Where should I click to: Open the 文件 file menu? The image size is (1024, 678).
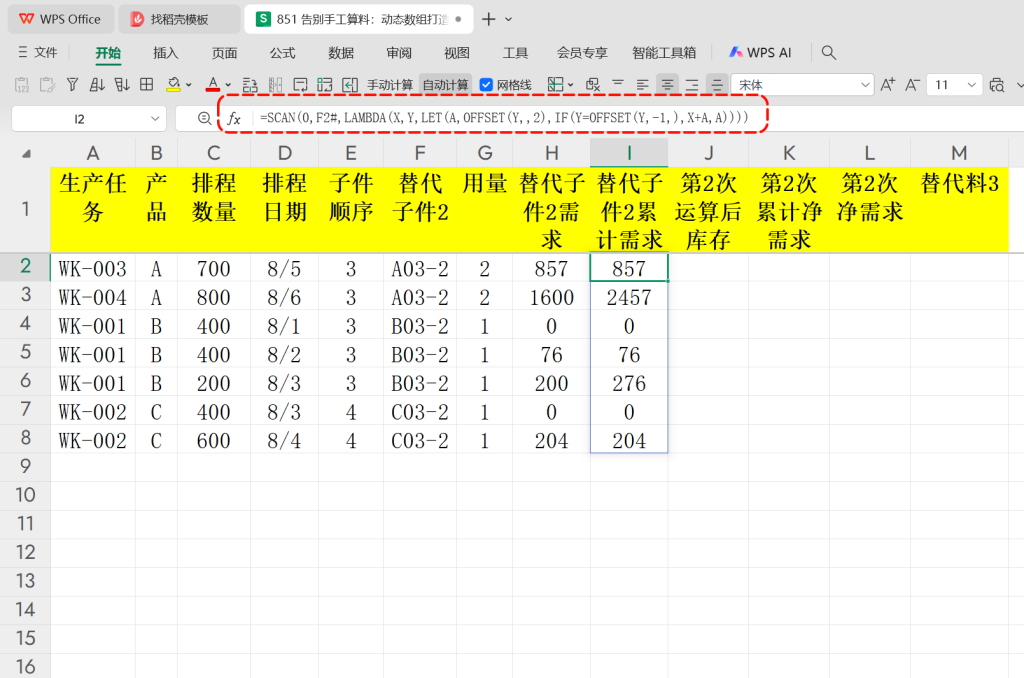coord(37,52)
